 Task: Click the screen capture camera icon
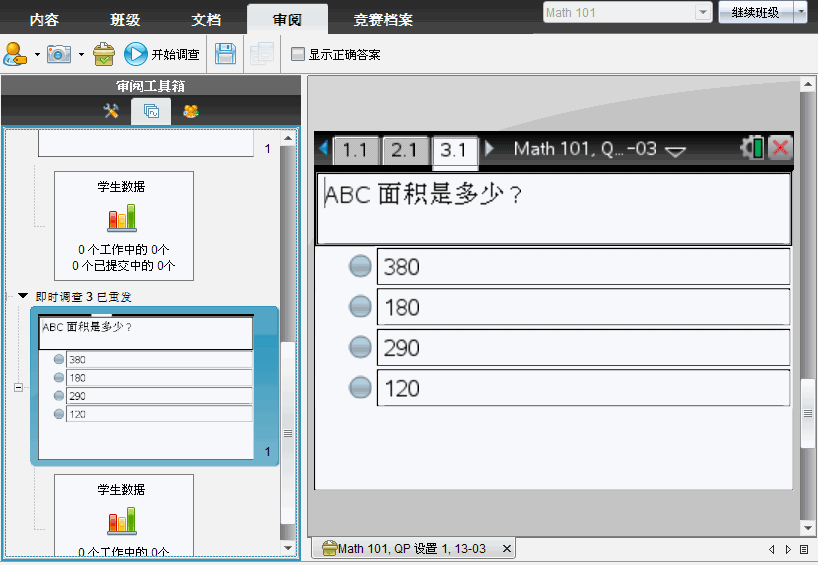coord(61,53)
